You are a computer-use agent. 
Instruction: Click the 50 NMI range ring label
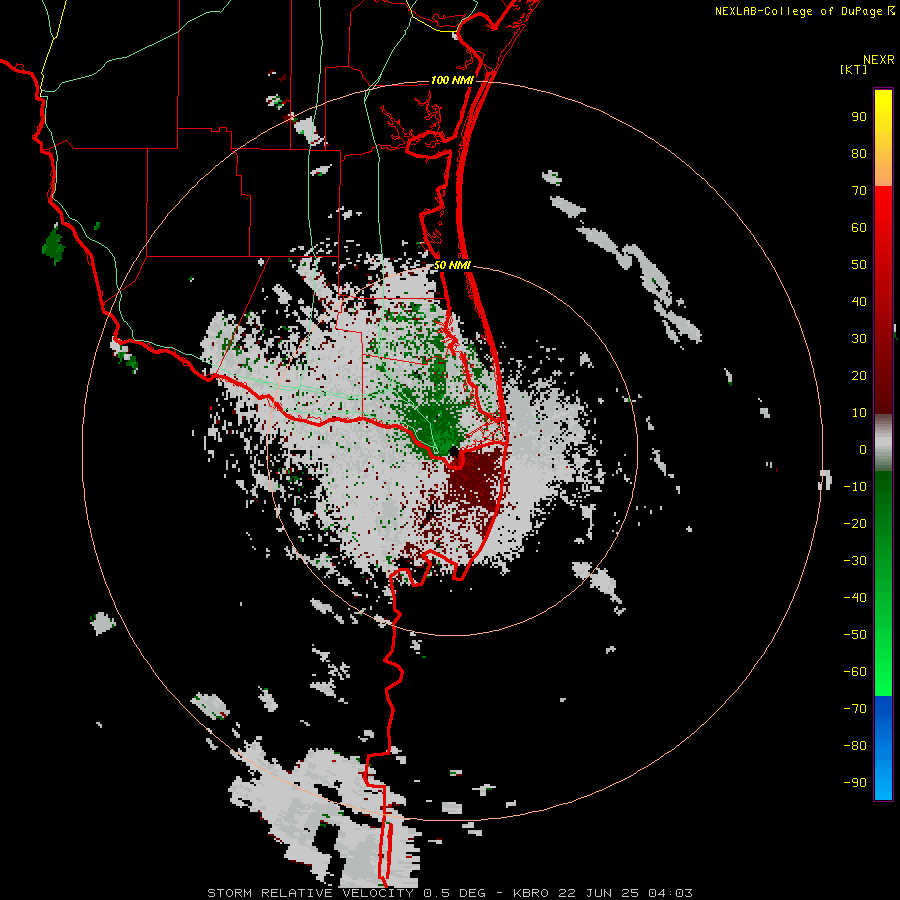[x=452, y=265]
